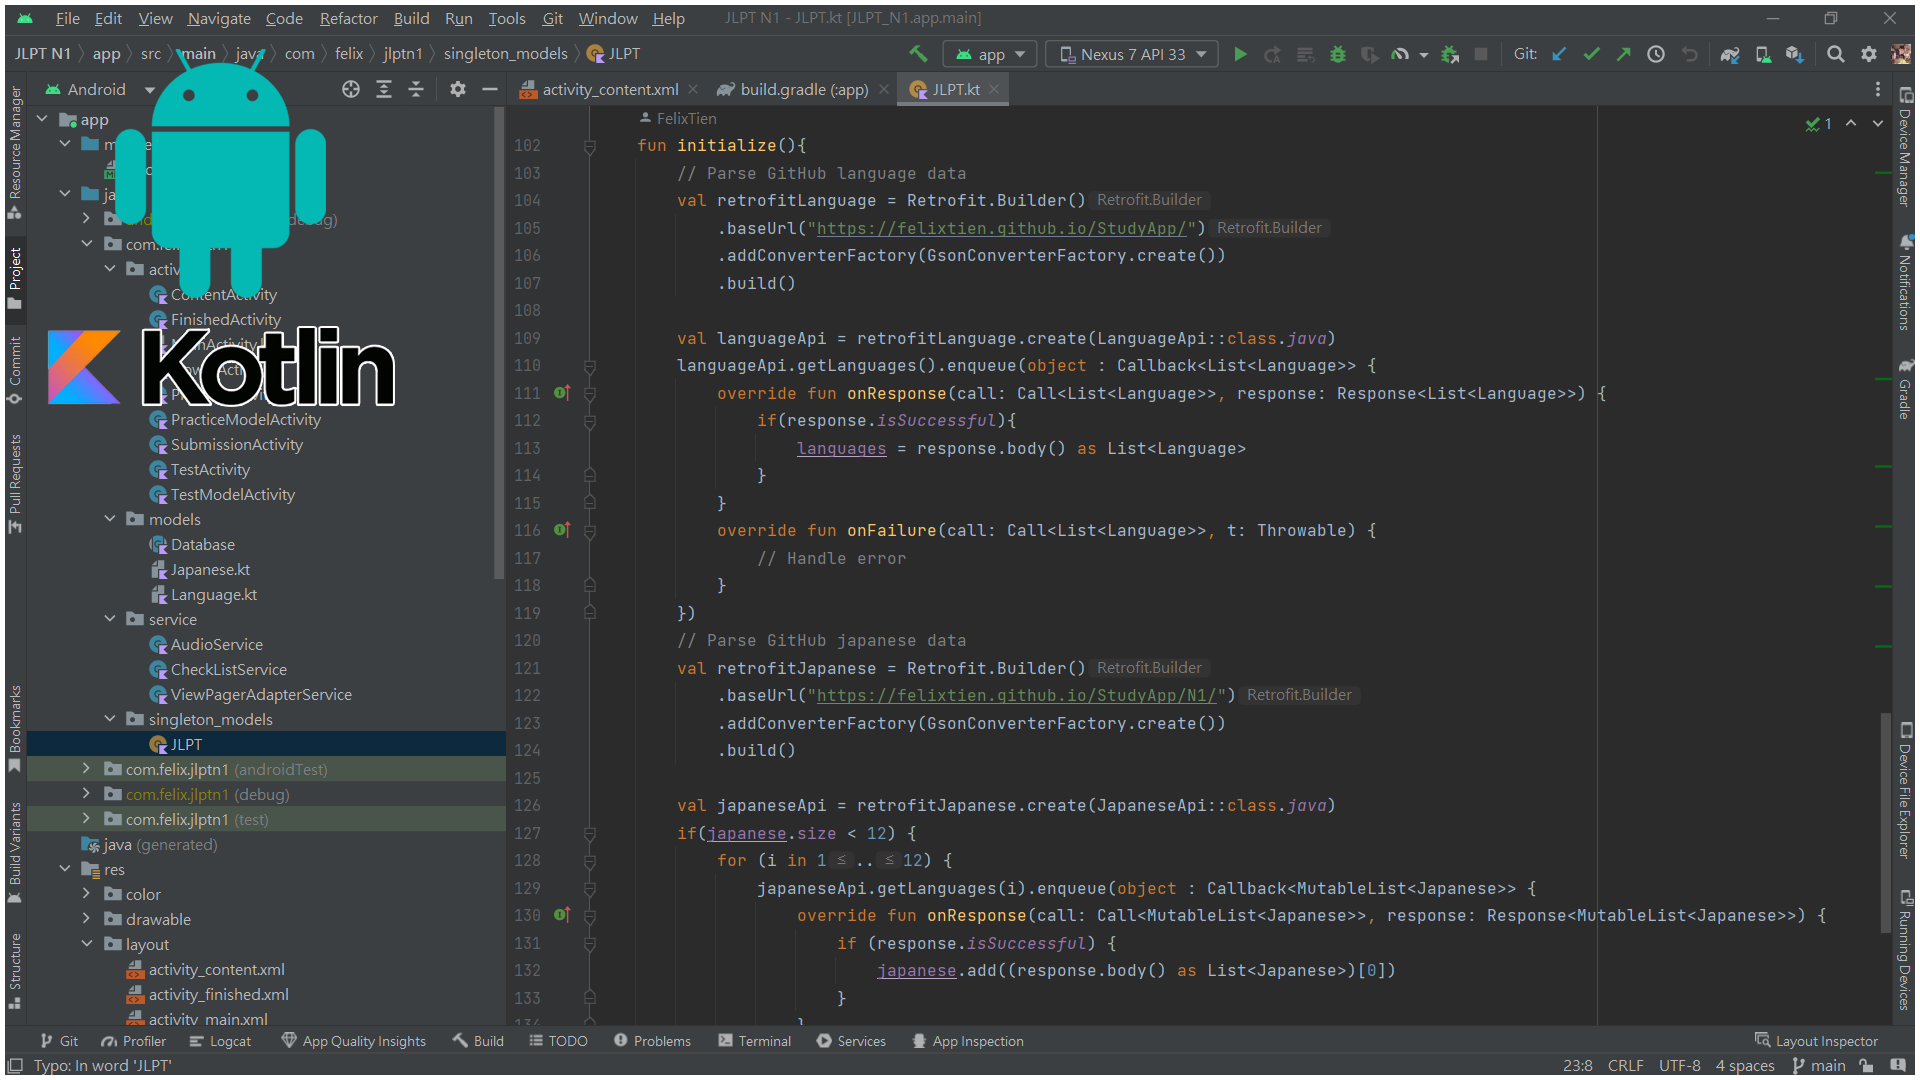The height and width of the screenshot is (1080, 1920).
Task: Open Terminal tool window button
Action: point(754,1041)
